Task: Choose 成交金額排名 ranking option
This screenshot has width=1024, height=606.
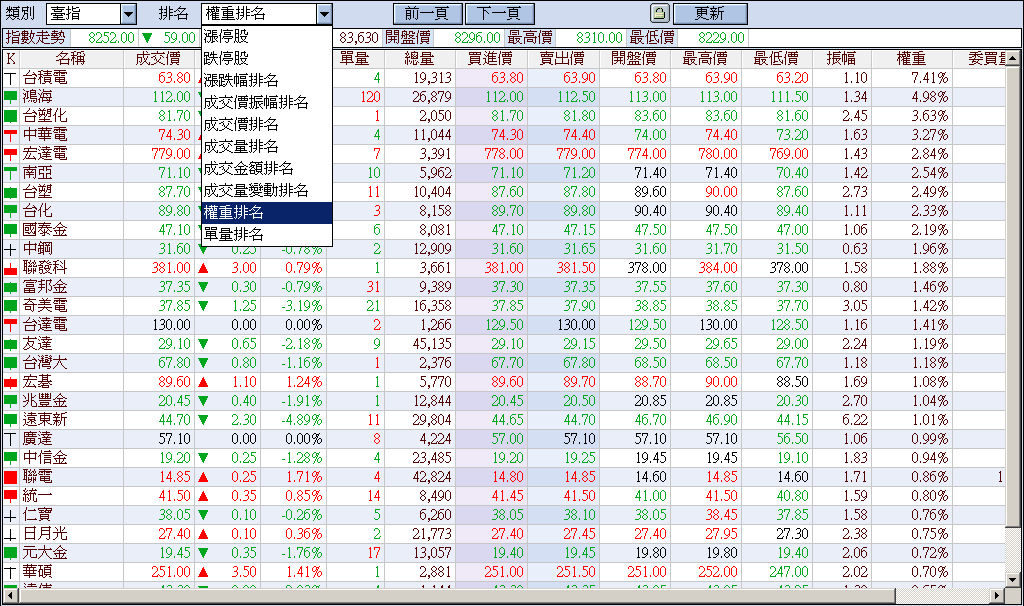Action: click(267, 168)
